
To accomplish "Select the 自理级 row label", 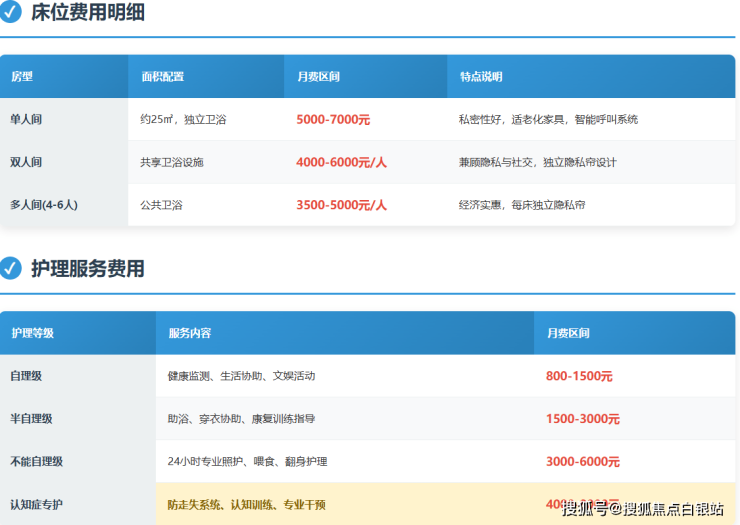I will [26, 376].
